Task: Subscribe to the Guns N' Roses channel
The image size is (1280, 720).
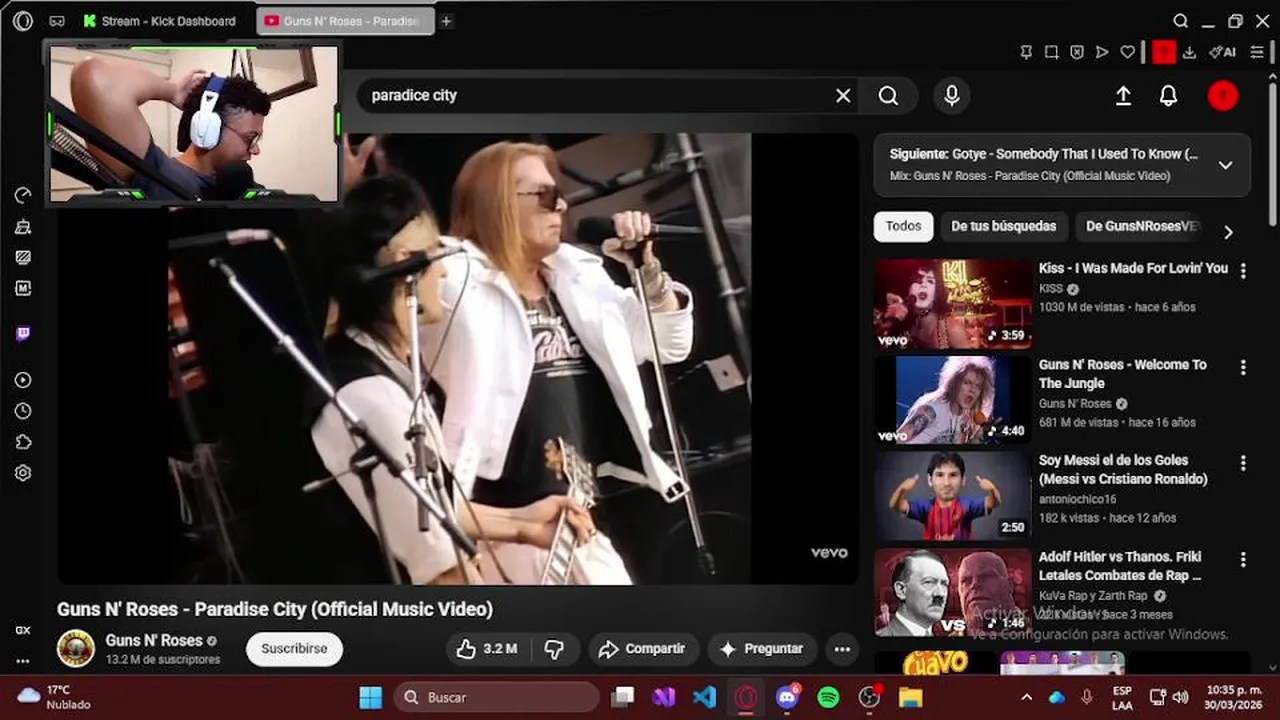Action: tap(294, 649)
